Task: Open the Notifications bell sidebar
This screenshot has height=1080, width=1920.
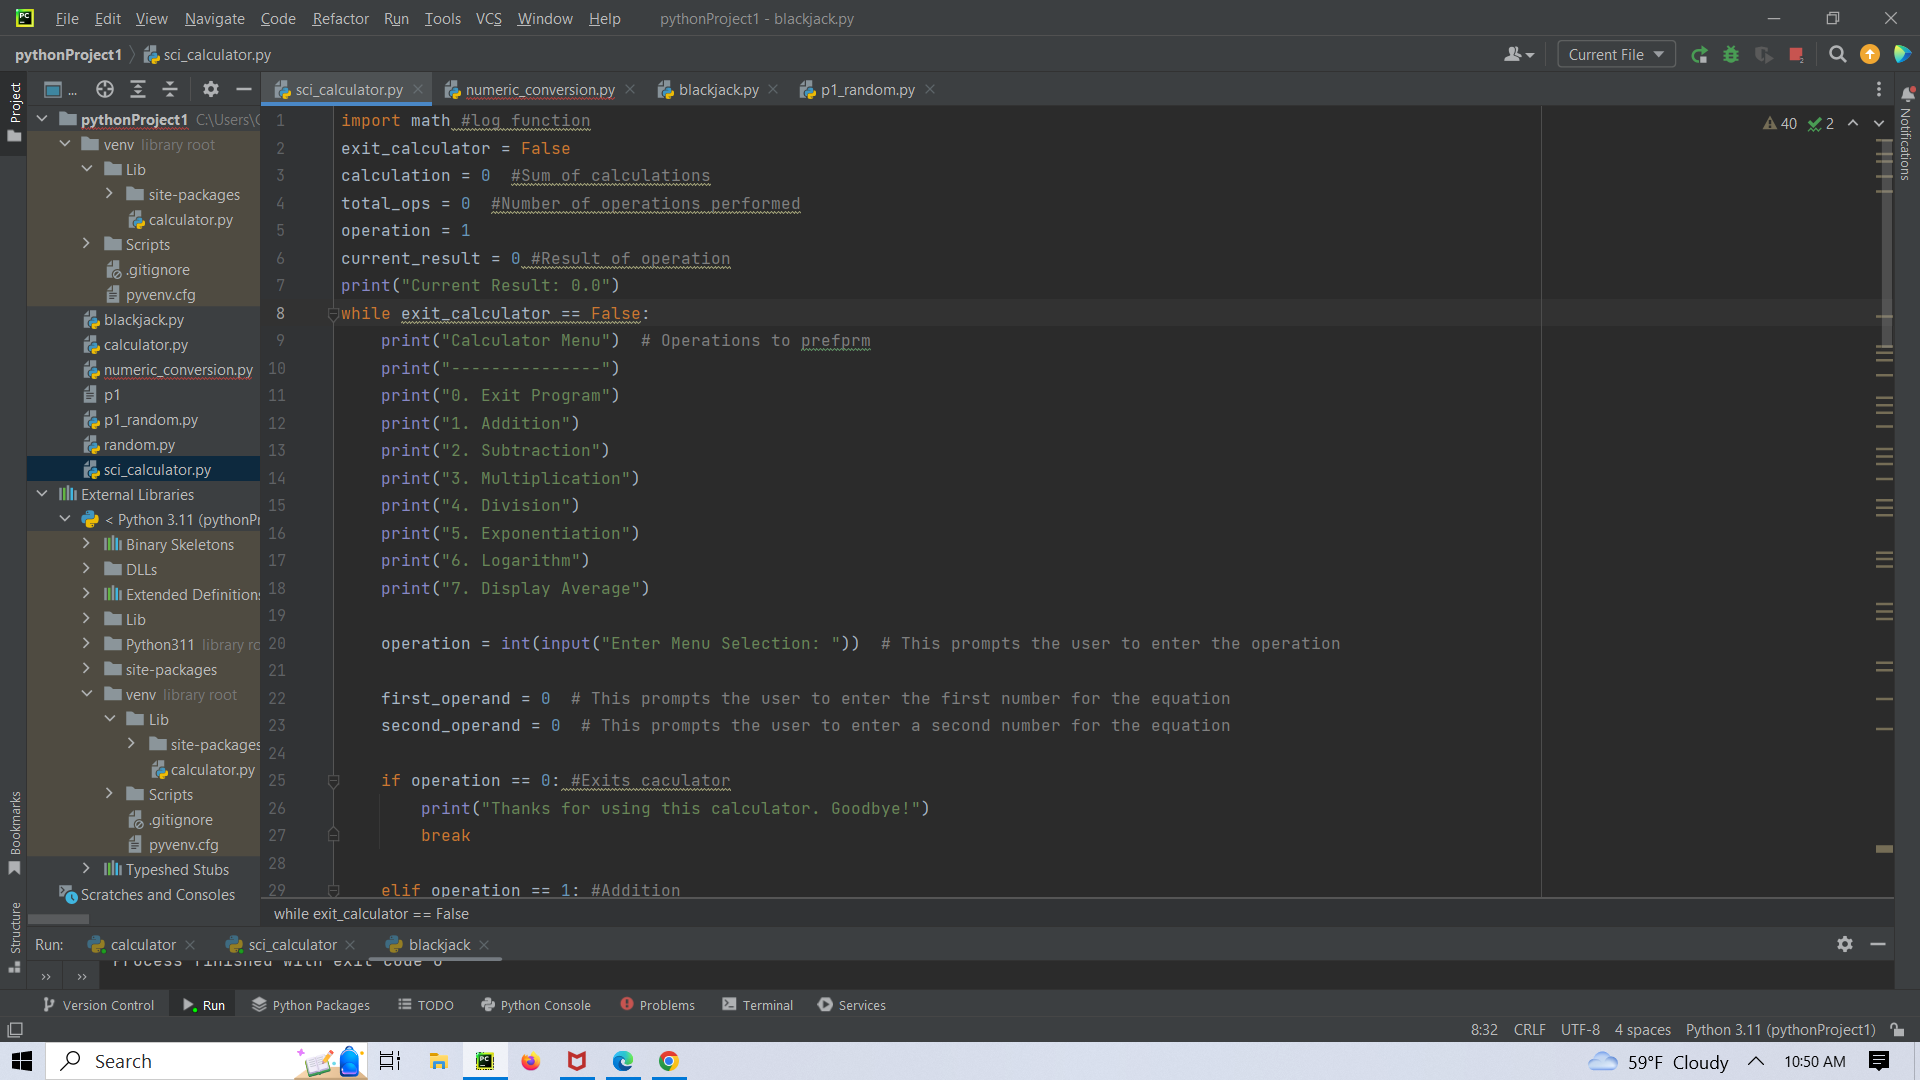Action: click(x=1907, y=94)
